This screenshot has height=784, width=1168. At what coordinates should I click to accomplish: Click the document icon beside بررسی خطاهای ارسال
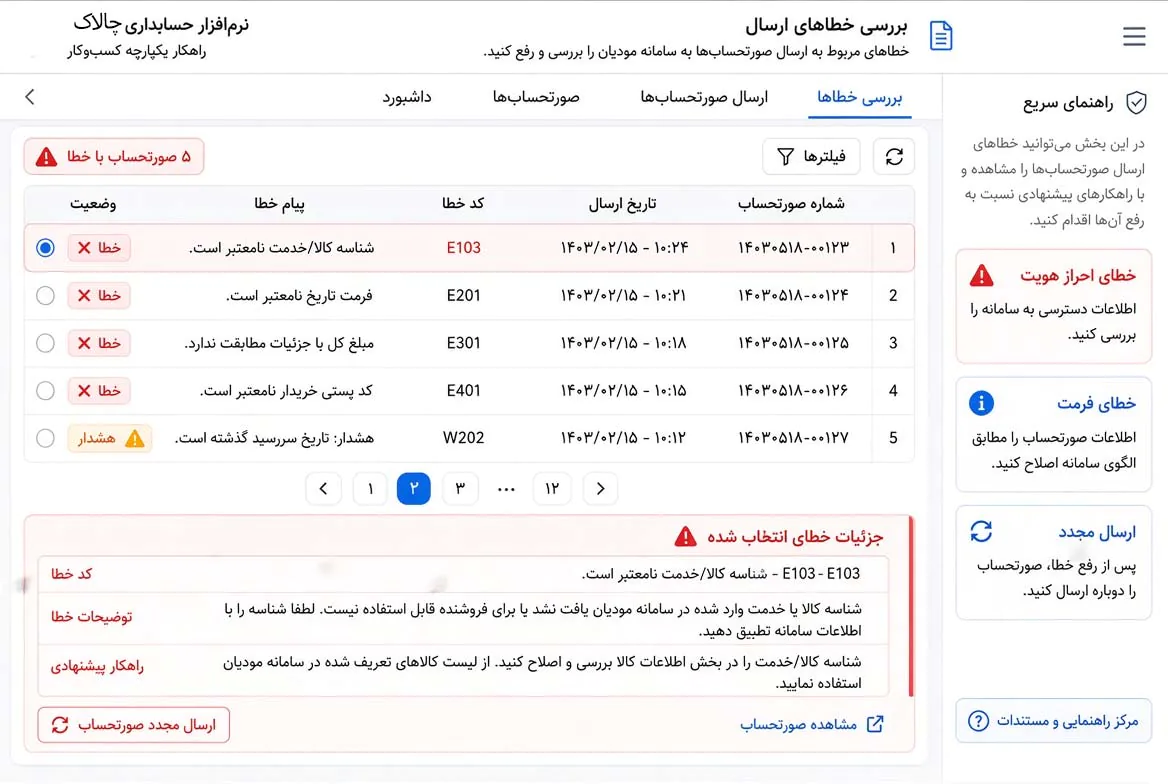941,36
